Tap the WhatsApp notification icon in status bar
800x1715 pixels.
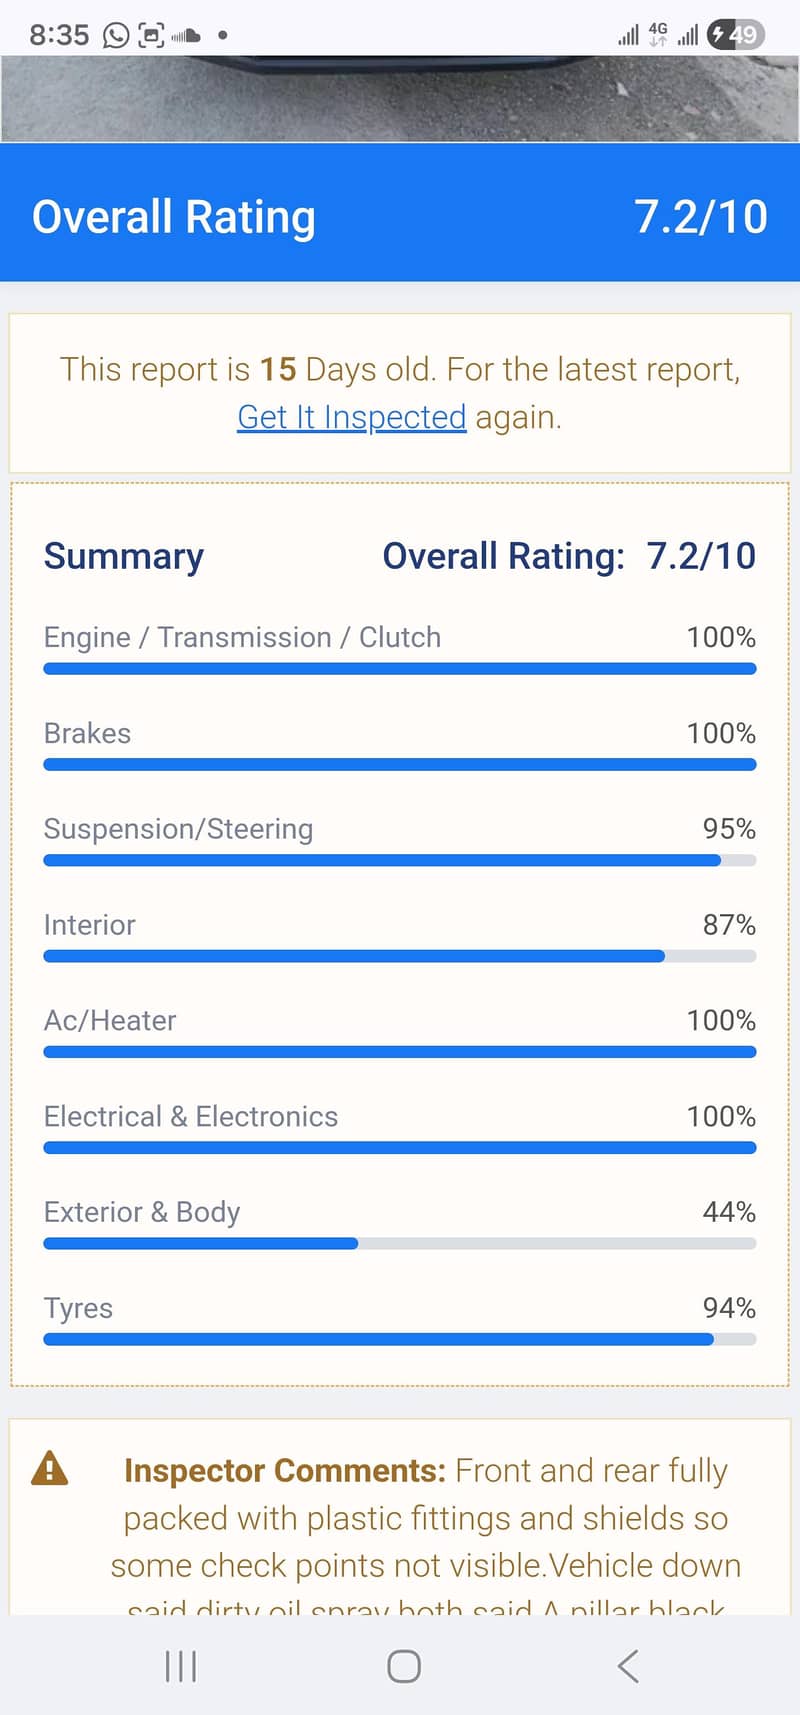117,36
